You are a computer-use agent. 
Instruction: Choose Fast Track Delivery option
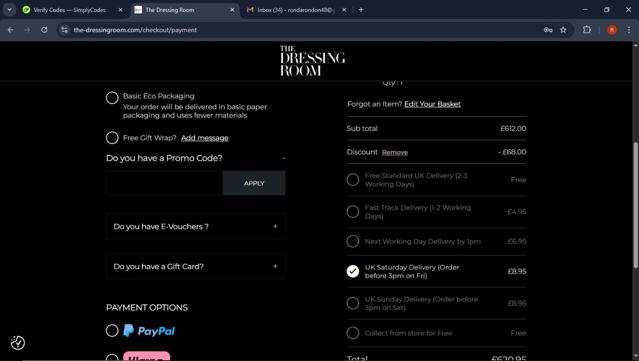[353, 211]
